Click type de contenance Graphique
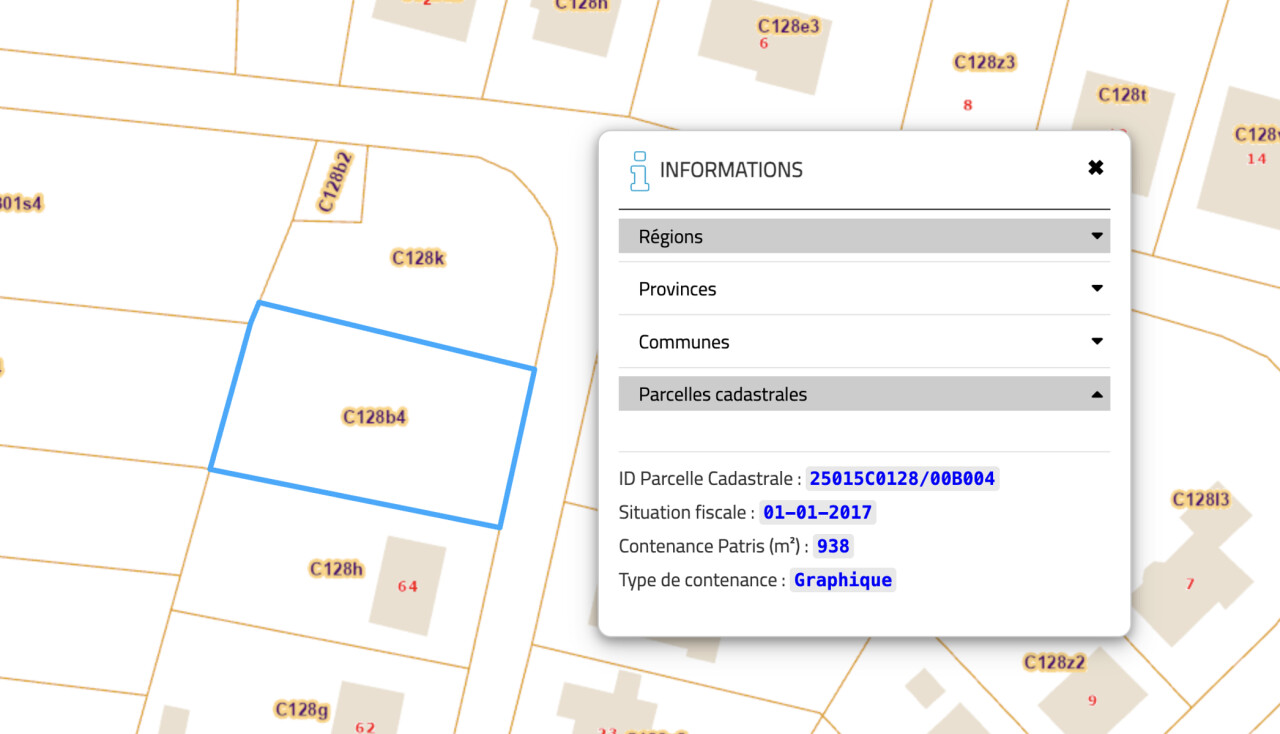 [843, 580]
